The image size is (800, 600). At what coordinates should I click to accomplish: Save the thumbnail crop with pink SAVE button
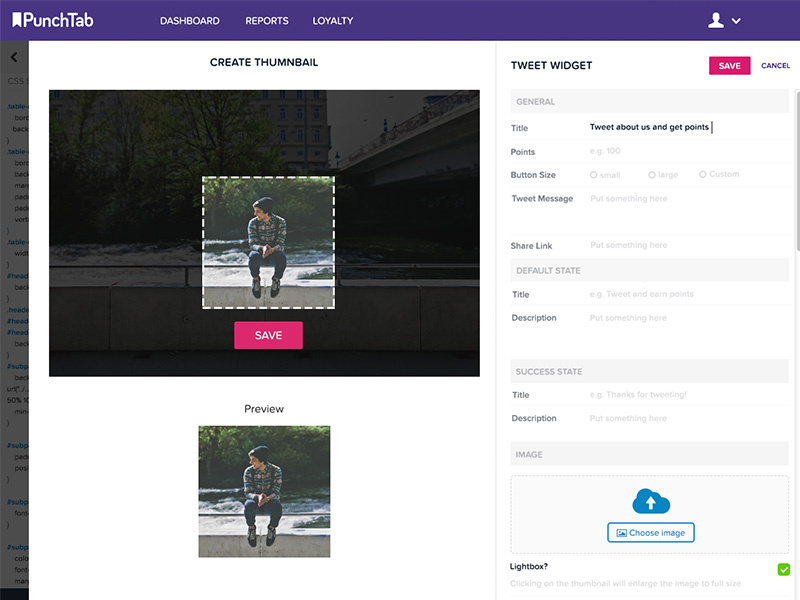pyautogui.click(x=268, y=335)
